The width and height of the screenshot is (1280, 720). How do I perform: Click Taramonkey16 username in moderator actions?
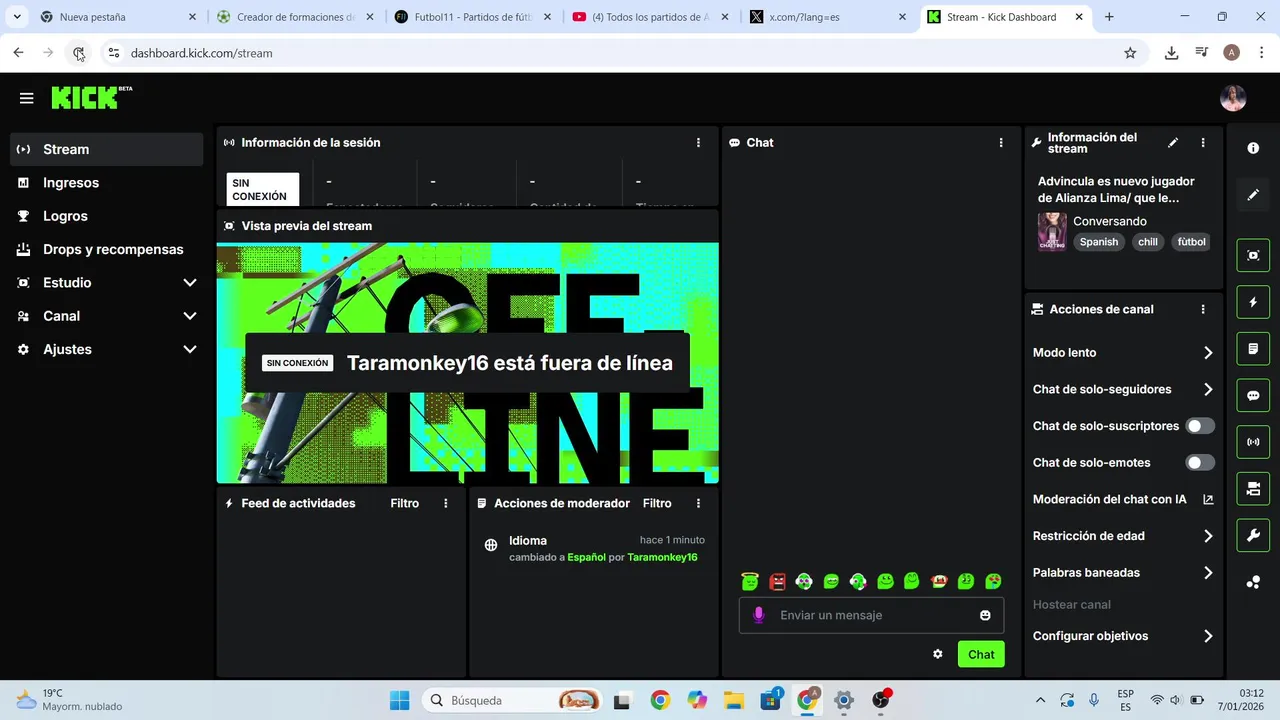click(x=662, y=557)
